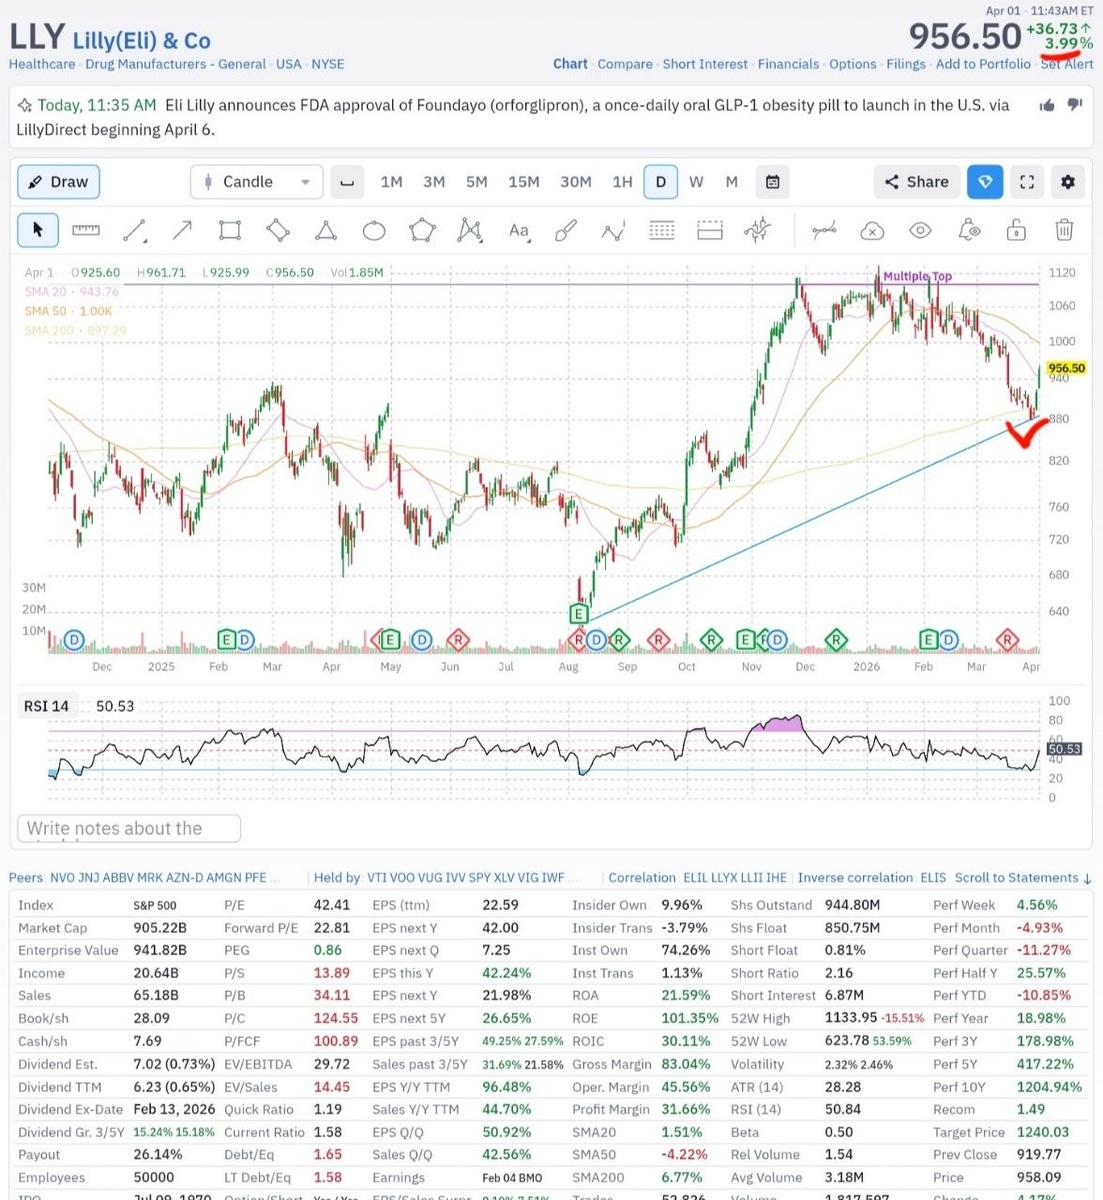Select the M monthly interval button
Image resolution: width=1103 pixels, height=1200 pixels.
732,182
